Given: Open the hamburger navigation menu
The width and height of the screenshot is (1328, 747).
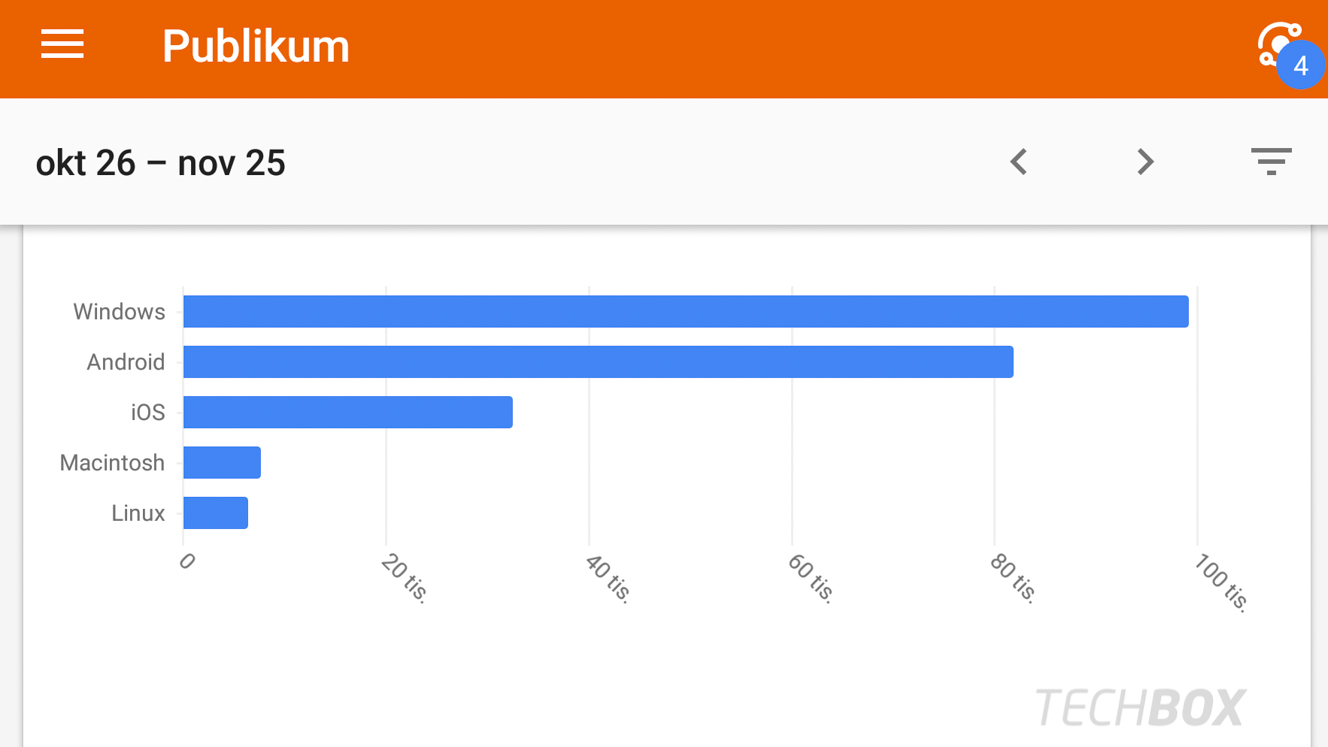Looking at the screenshot, I should pos(62,45).
